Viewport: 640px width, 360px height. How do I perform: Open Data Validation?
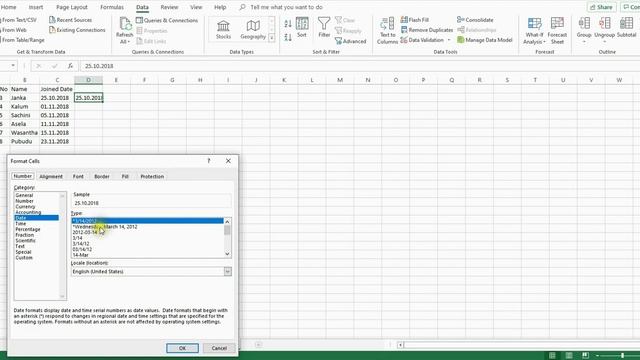pyautogui.click(x=422, y=40)
